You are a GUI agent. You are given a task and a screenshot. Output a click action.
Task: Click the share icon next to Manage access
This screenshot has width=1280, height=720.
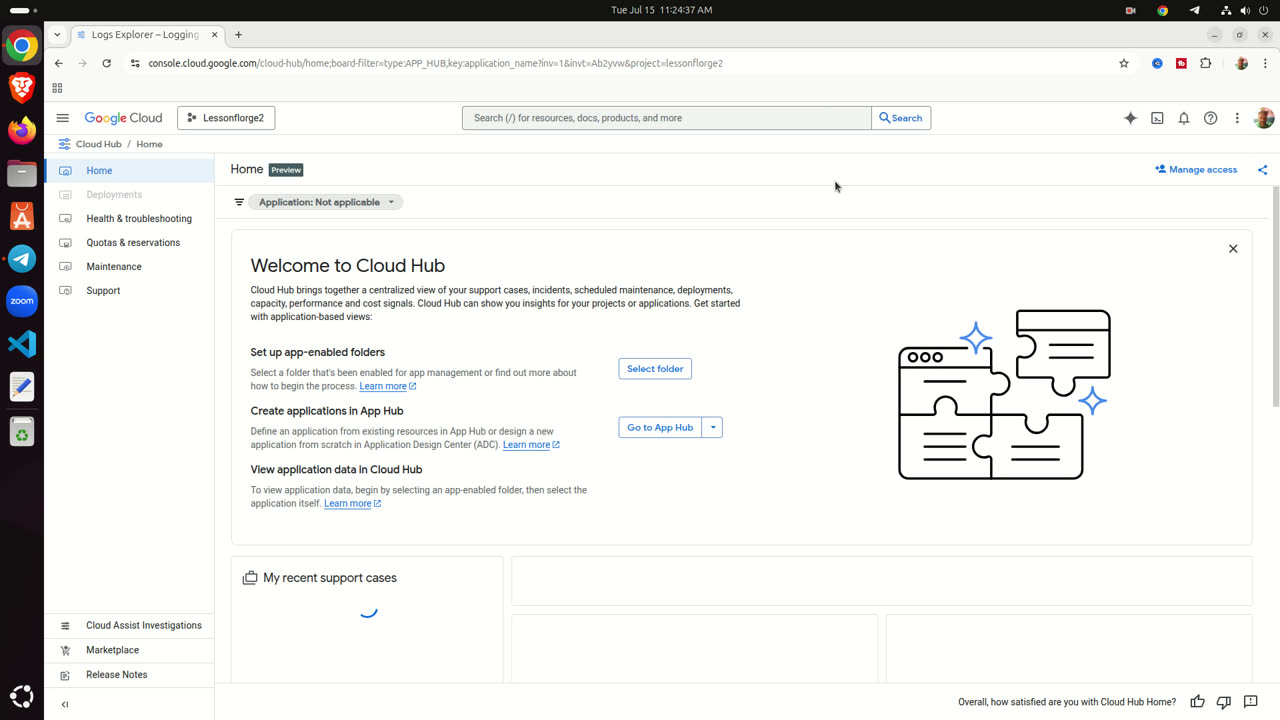coord(1262,170)
